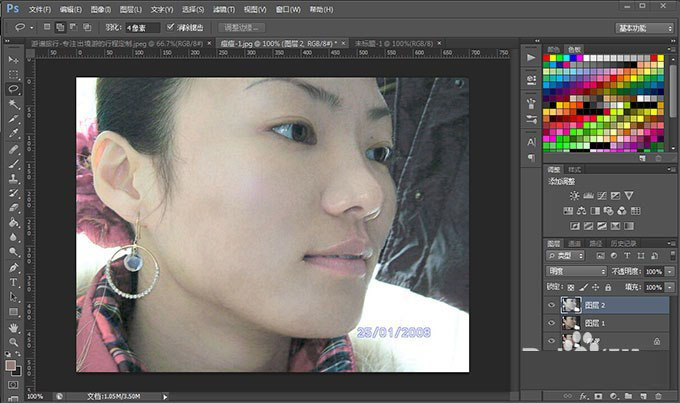Toggle visibility of 图层 1

pos(551,323)
